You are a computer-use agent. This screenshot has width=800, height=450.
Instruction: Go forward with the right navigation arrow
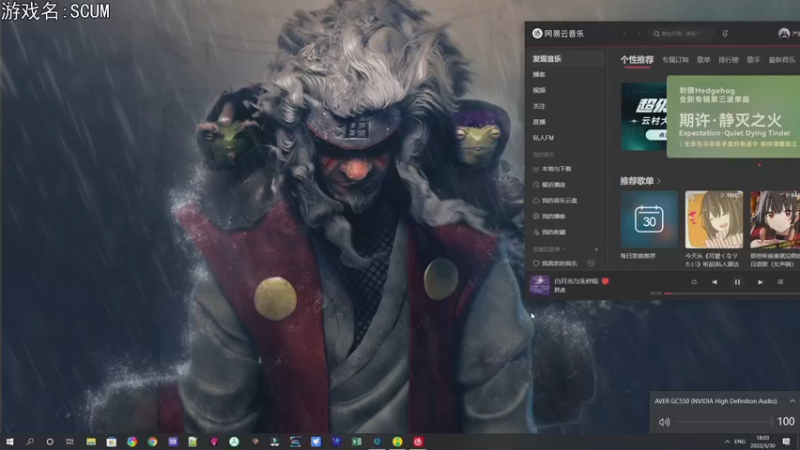click(638, 34)
